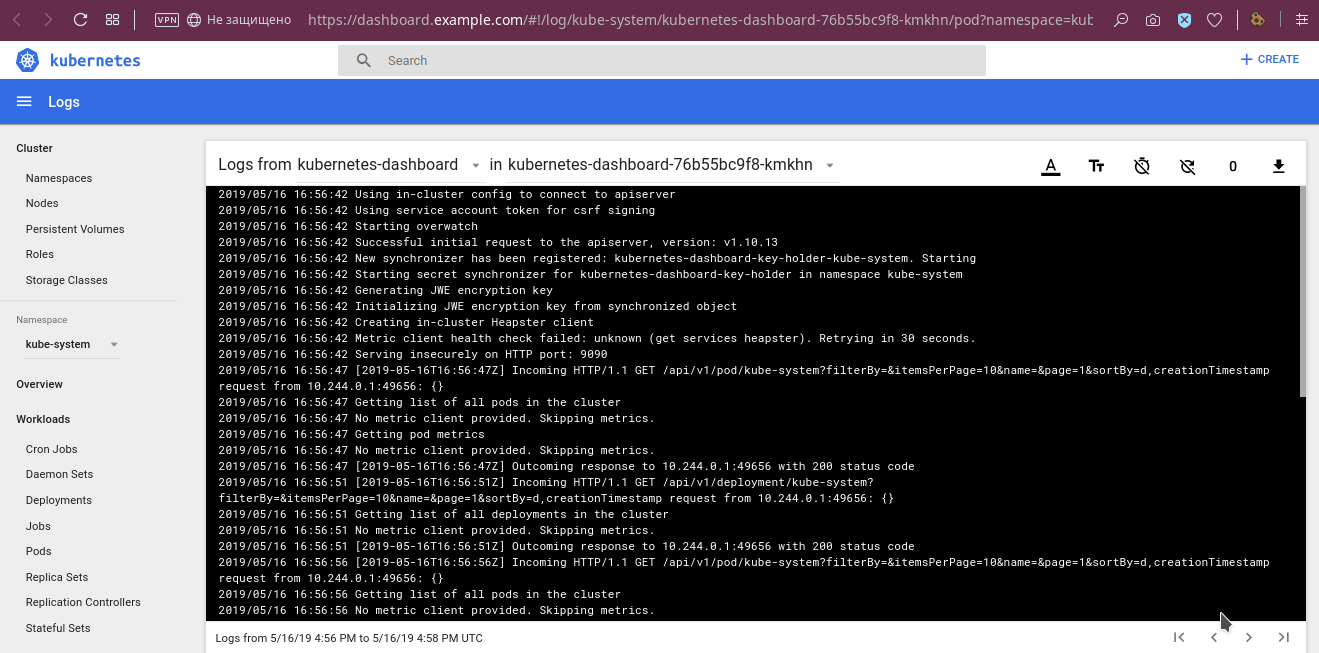Open Jobs in sidebar
Image resolution: width=1319 pixels, height=653 pixels.
[38, 526]
